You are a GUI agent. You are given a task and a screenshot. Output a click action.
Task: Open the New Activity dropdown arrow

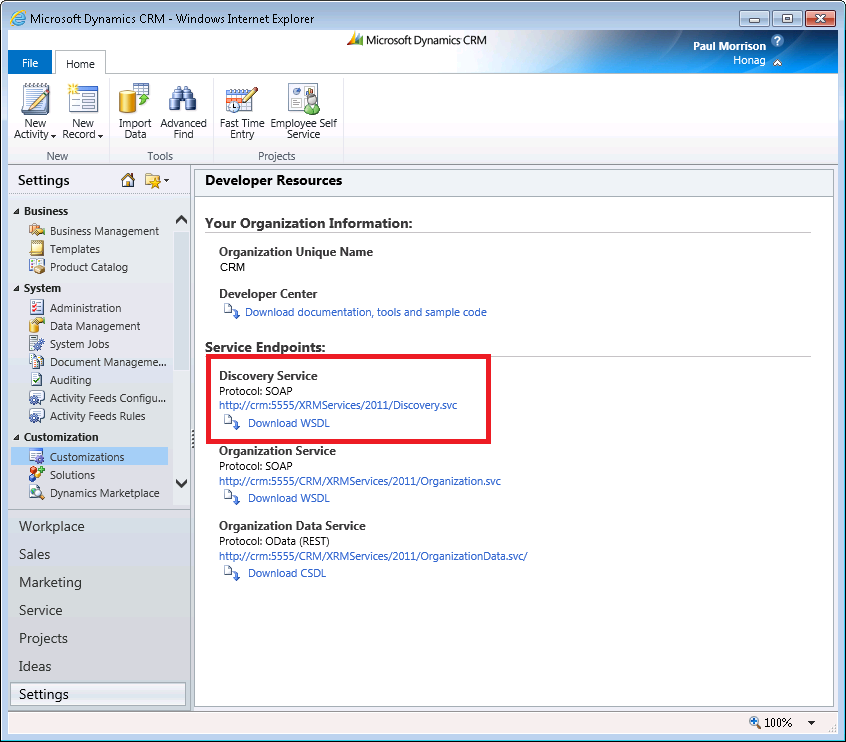(53, 136)
